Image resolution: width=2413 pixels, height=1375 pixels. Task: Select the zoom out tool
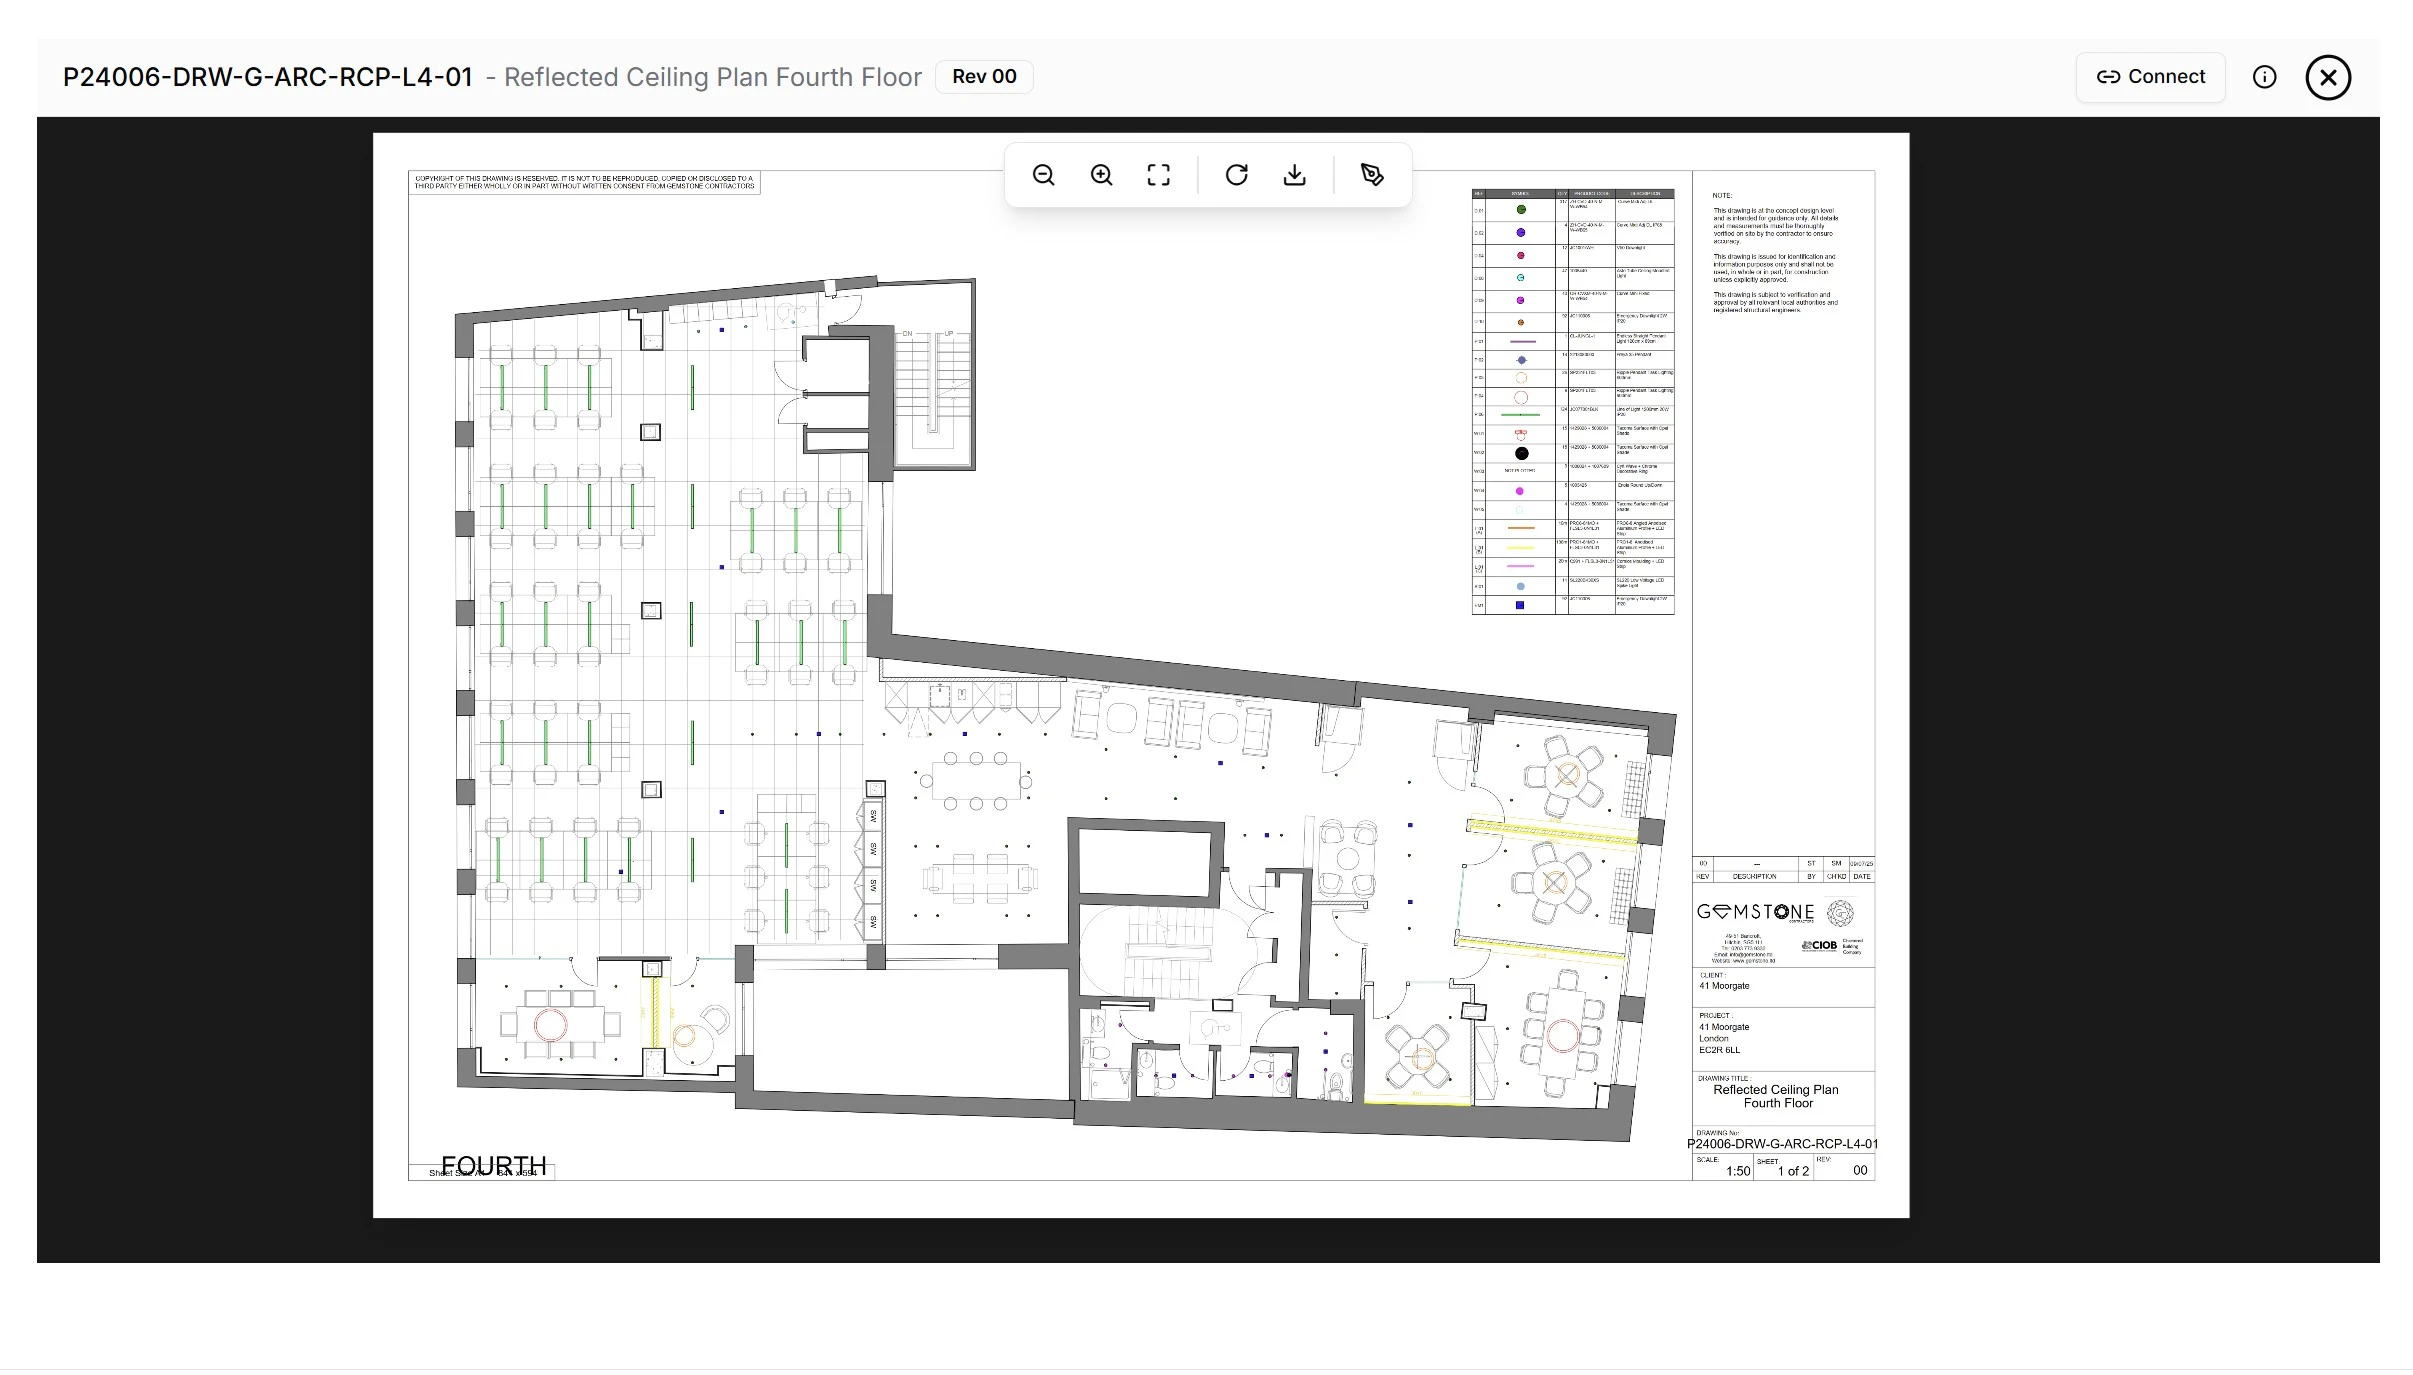1043,174
